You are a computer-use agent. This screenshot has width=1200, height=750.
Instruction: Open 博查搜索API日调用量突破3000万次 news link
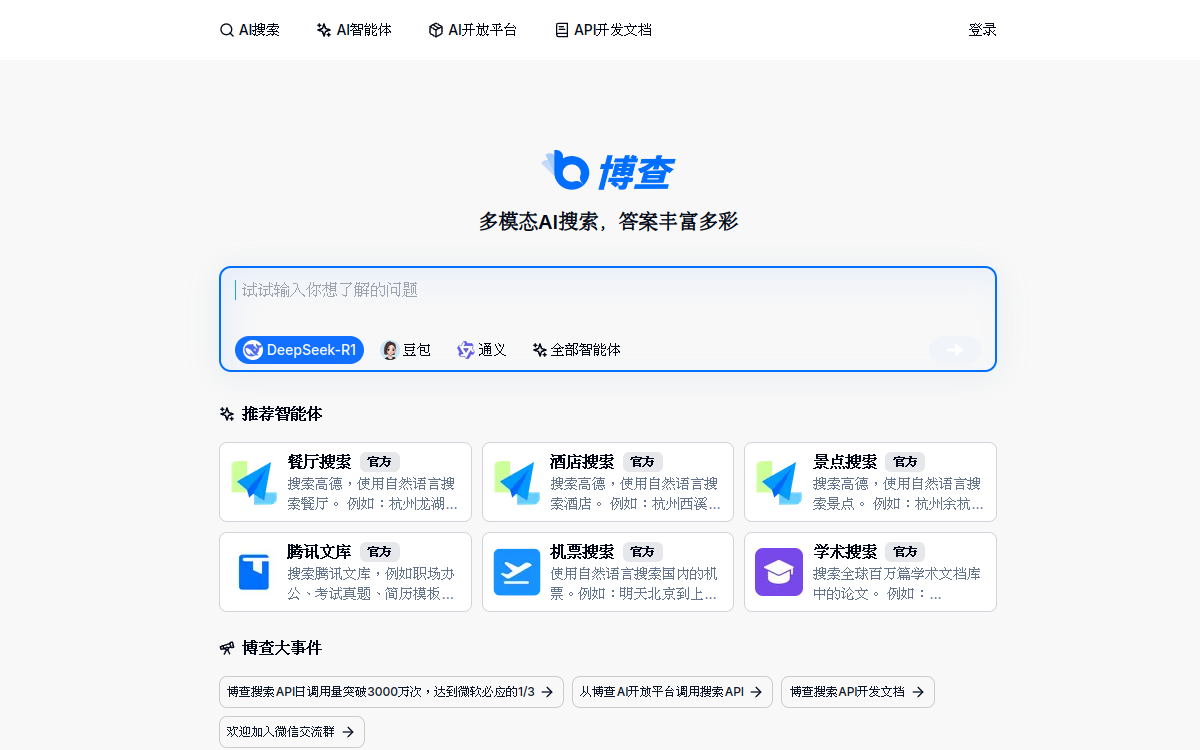391,692
